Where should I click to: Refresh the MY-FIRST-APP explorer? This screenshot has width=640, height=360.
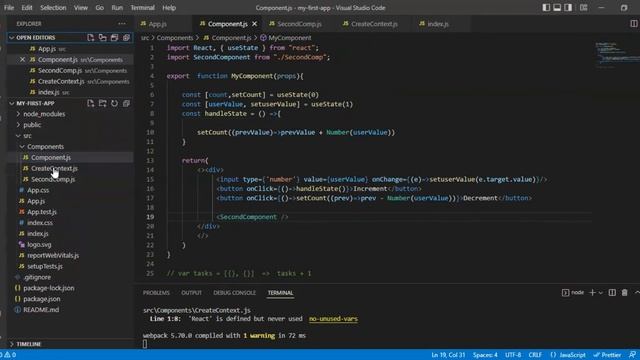pyautogui.click(x=114, y=103)
